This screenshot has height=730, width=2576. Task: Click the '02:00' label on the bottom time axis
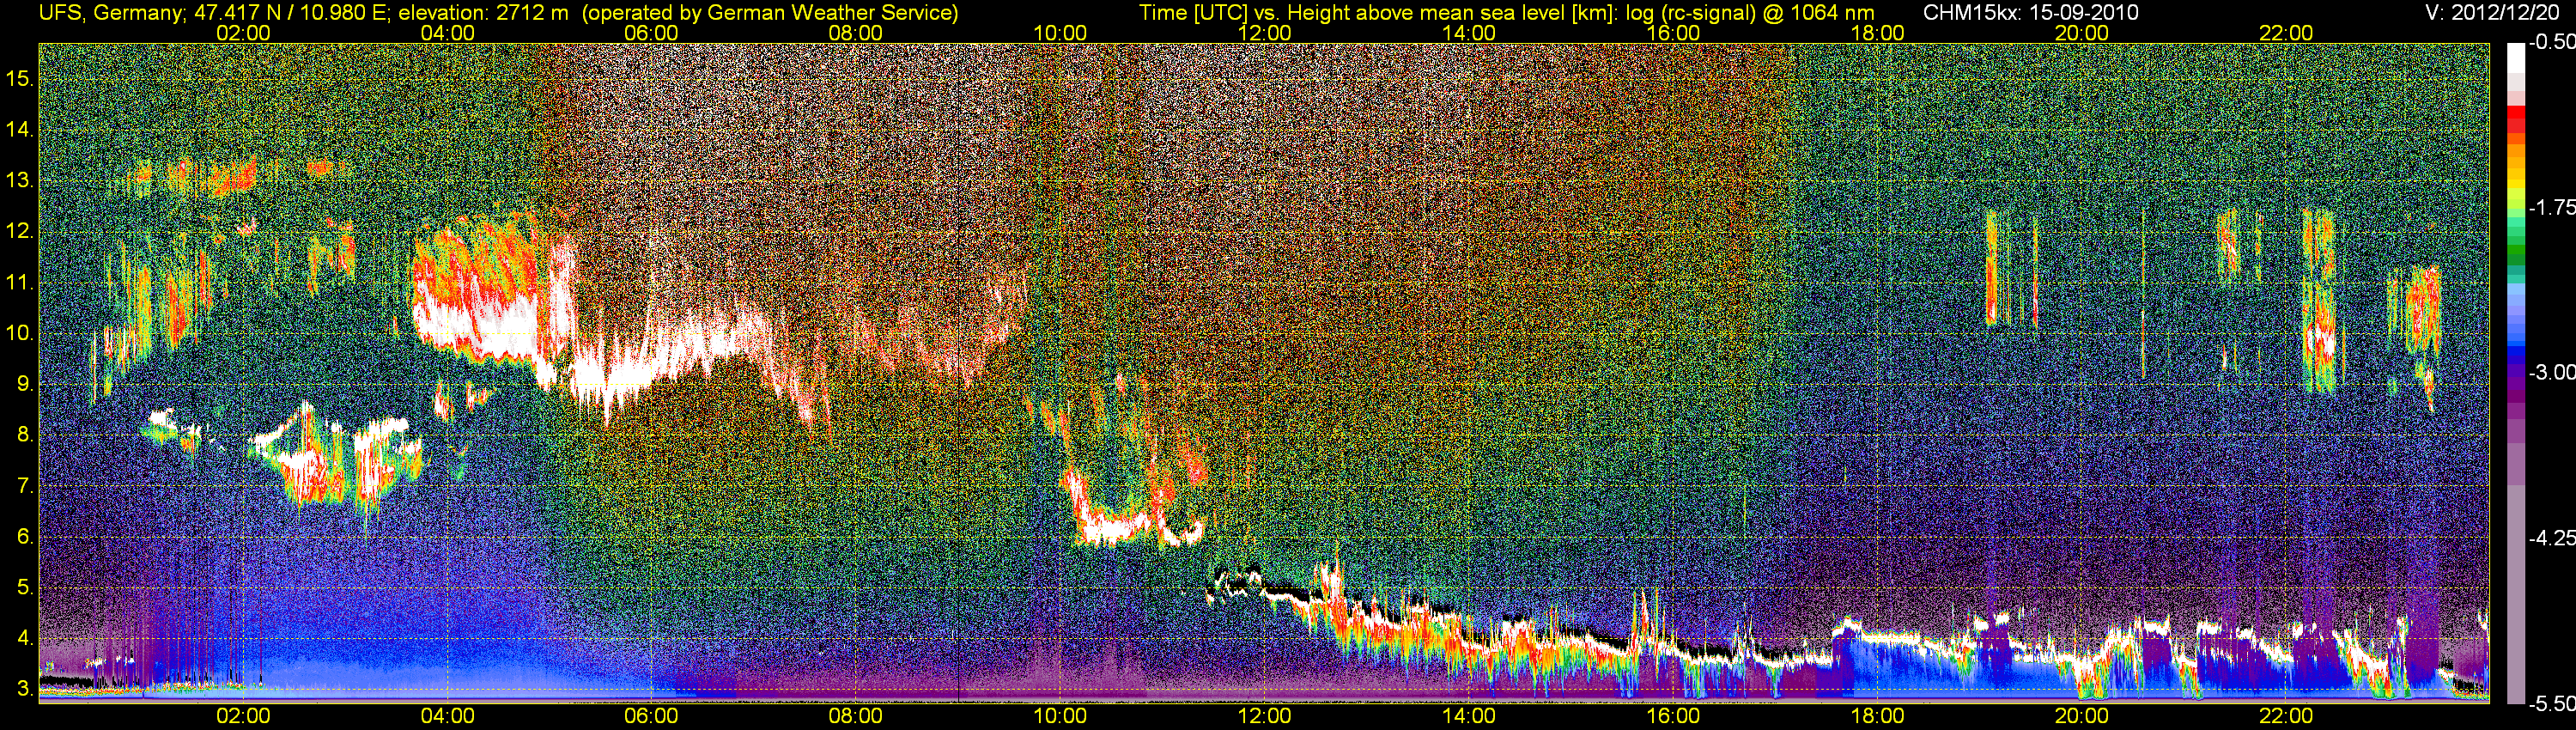(x=243, y=717)
